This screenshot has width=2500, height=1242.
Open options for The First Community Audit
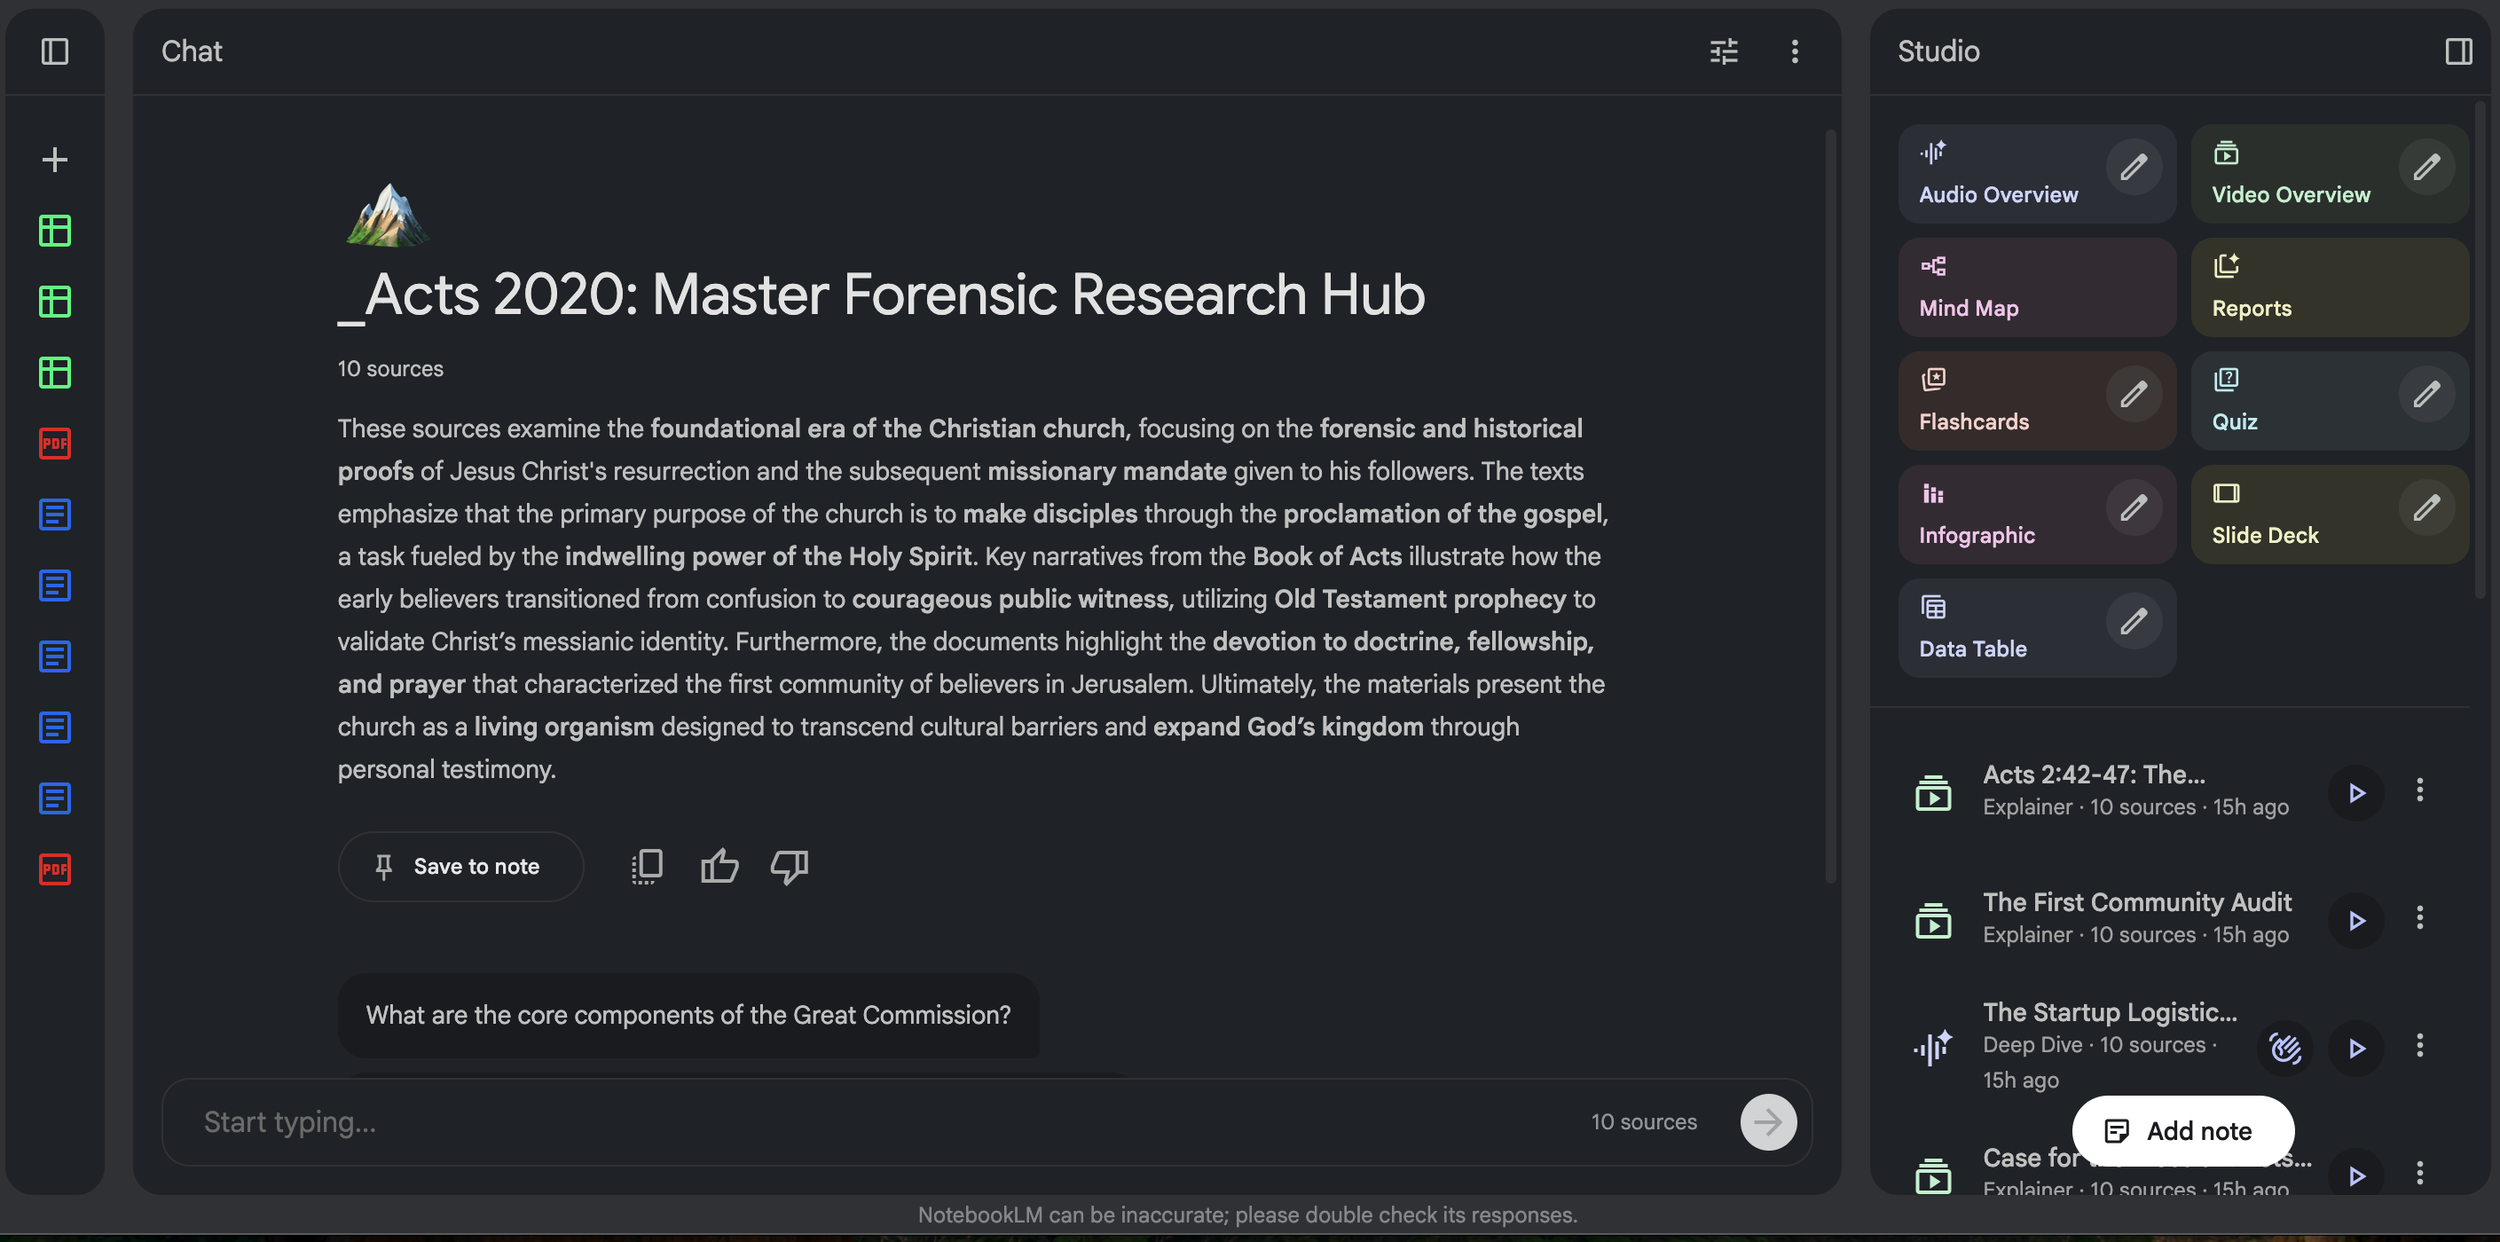[2419, 919]
